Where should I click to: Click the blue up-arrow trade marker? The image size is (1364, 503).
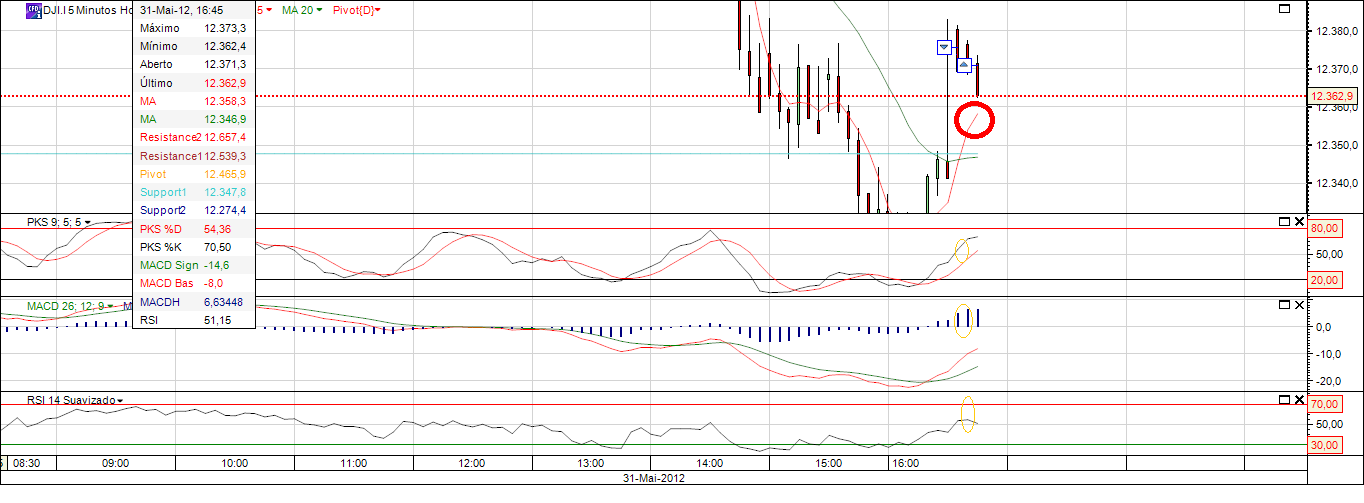964,65
